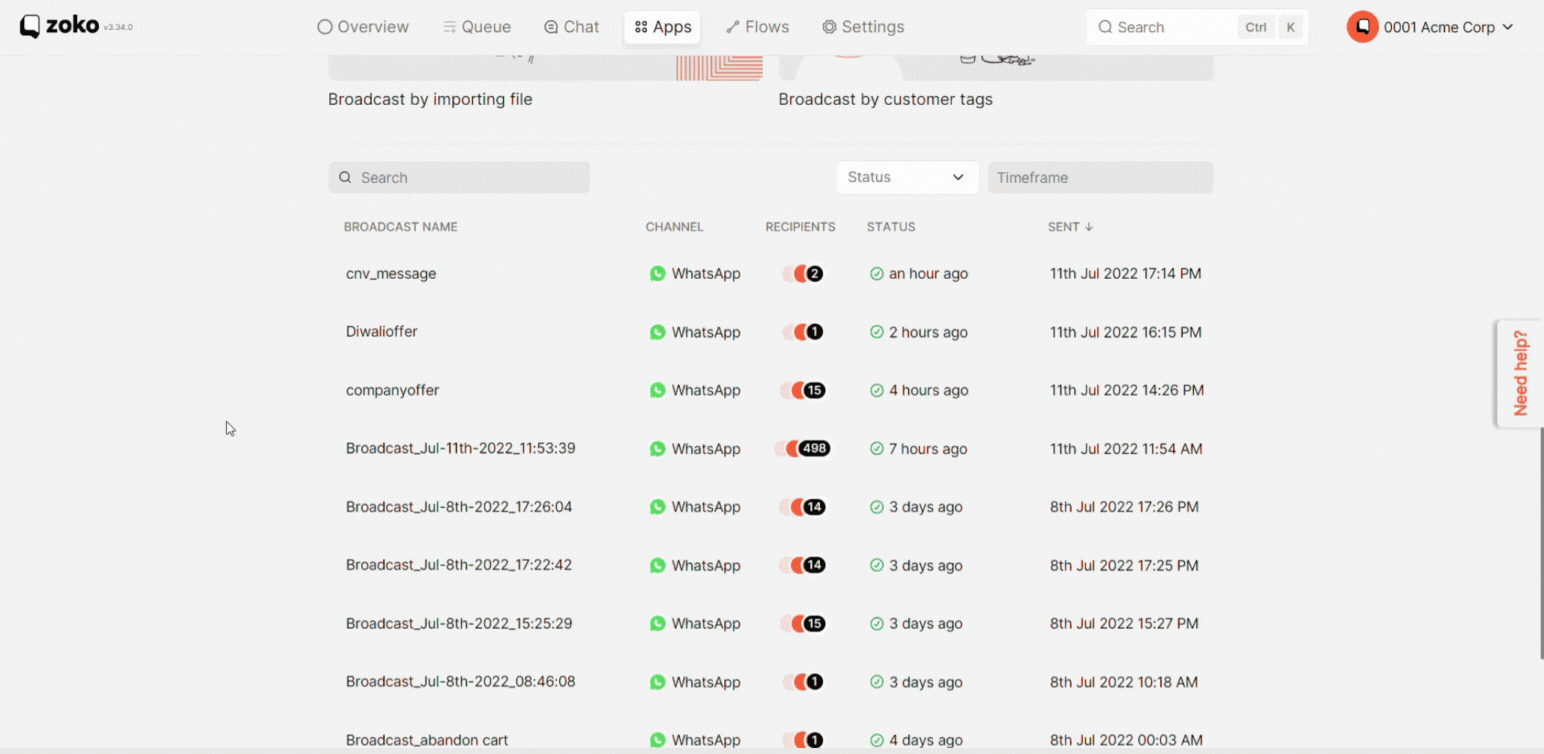Image resolution: width=1544 pixels, height=754 pixels.
Task: Open the Settings tab
Action: (x=863, y=27)
